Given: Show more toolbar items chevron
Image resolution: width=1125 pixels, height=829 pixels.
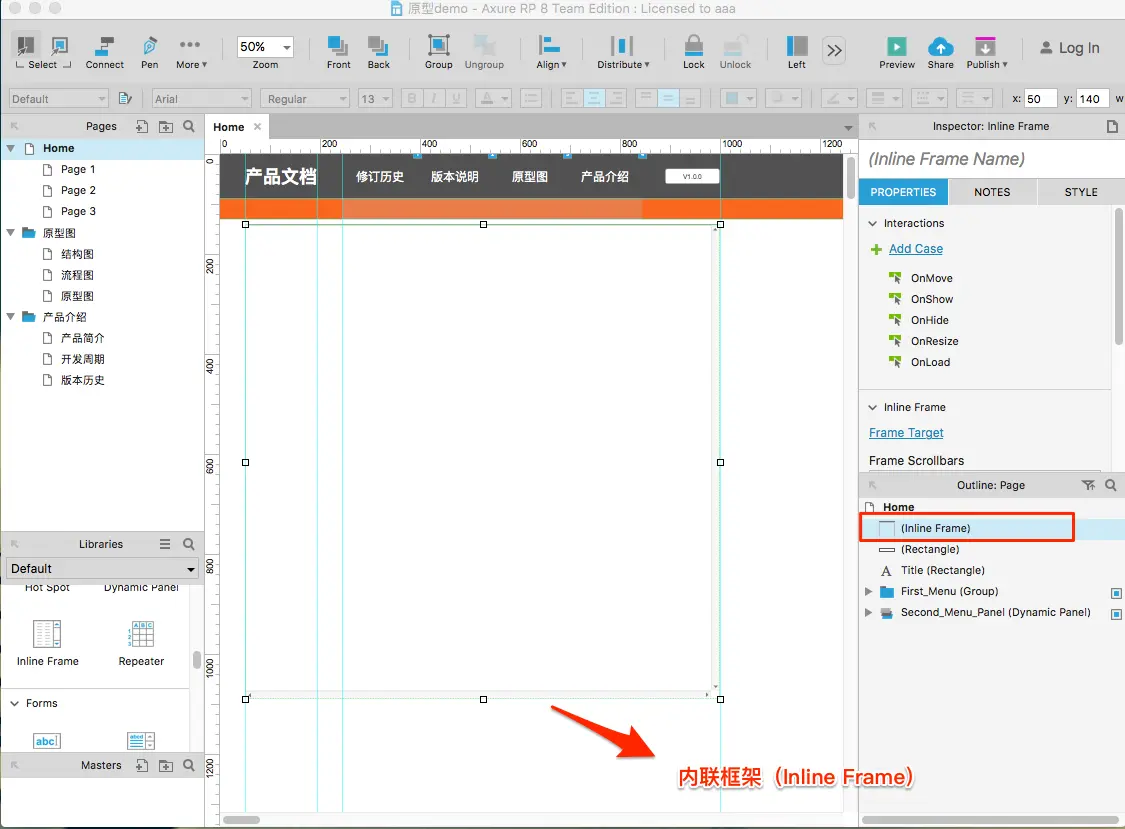Looking at the screenshot, I should (x=834, y=50).
